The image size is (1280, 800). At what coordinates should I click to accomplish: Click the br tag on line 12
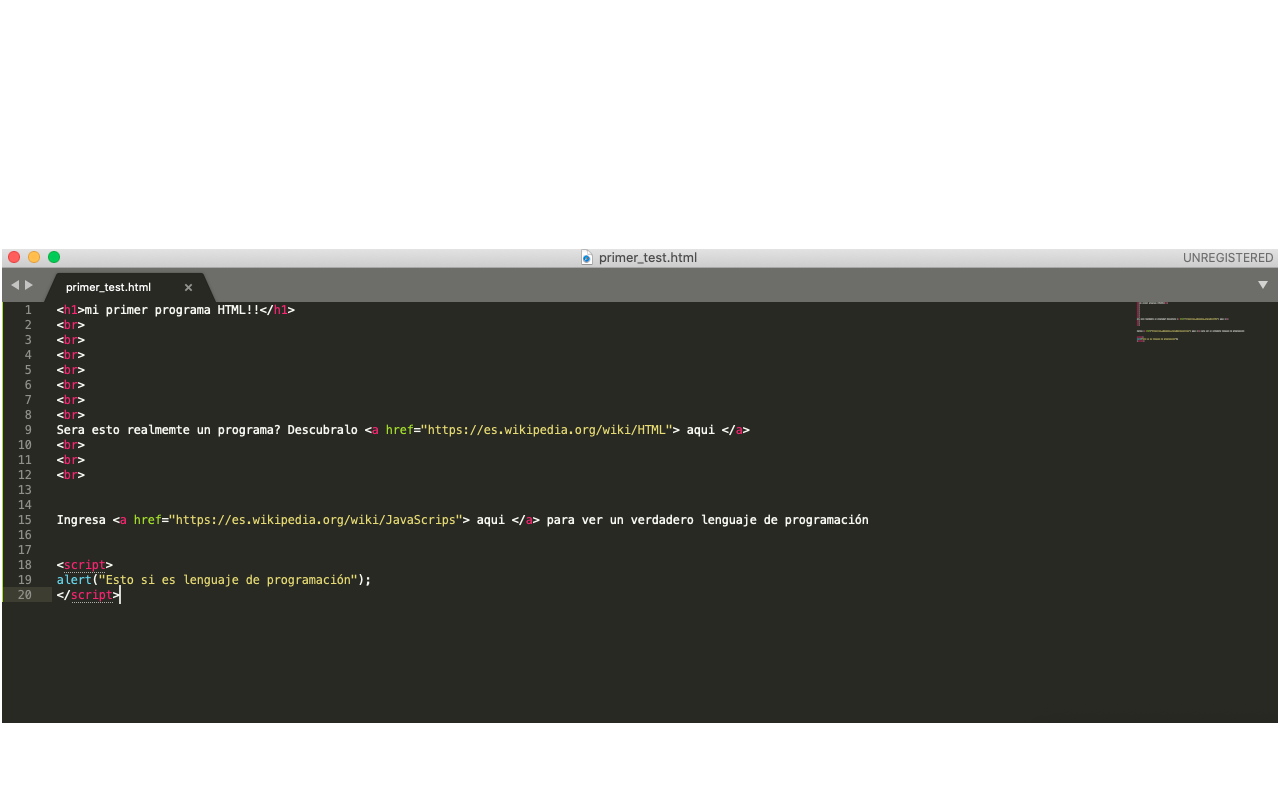point(71,475)
